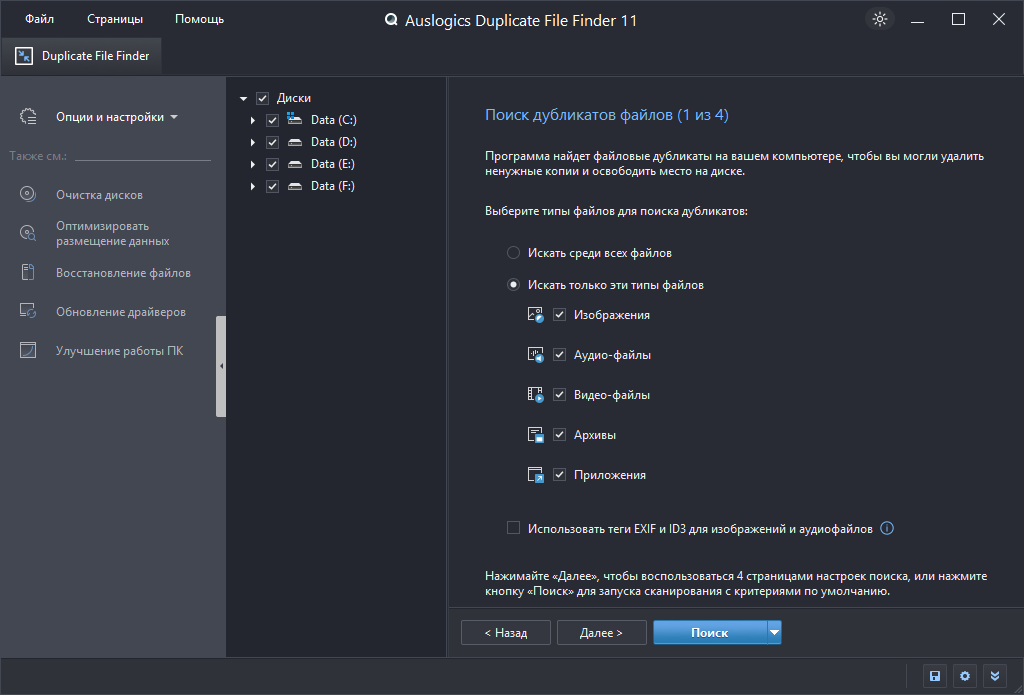1024x695 pixels.
Task: Click the Data (E:) drive icon
Action: coord(295,164)
